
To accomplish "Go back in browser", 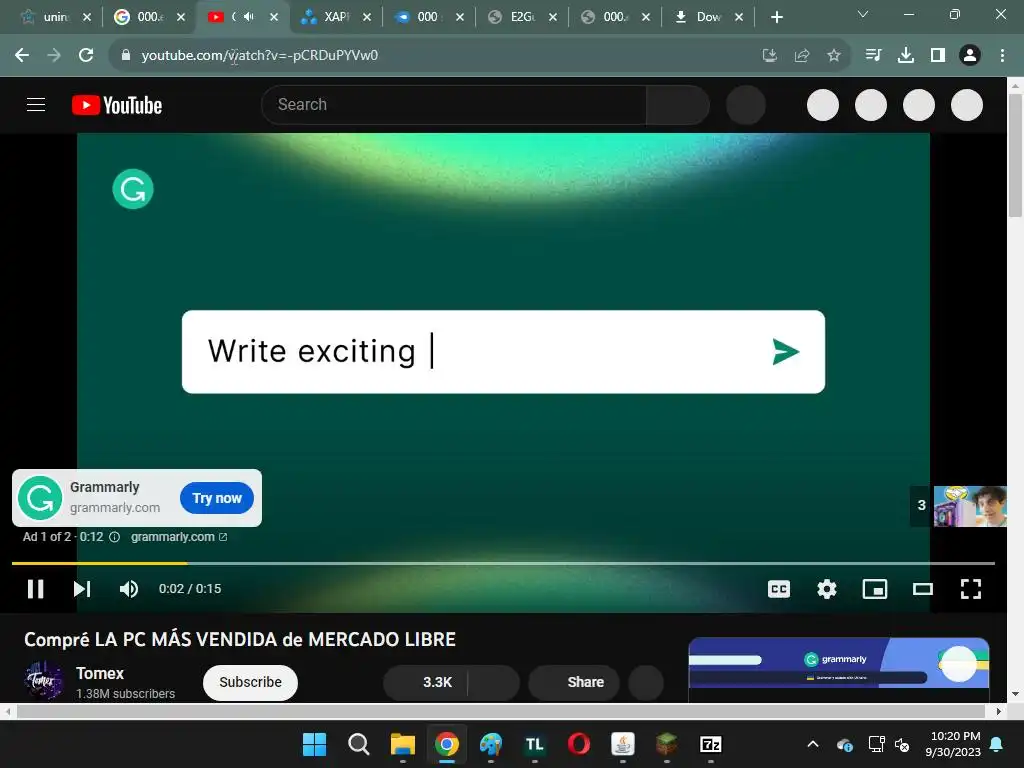I will (x=22, y=56).
